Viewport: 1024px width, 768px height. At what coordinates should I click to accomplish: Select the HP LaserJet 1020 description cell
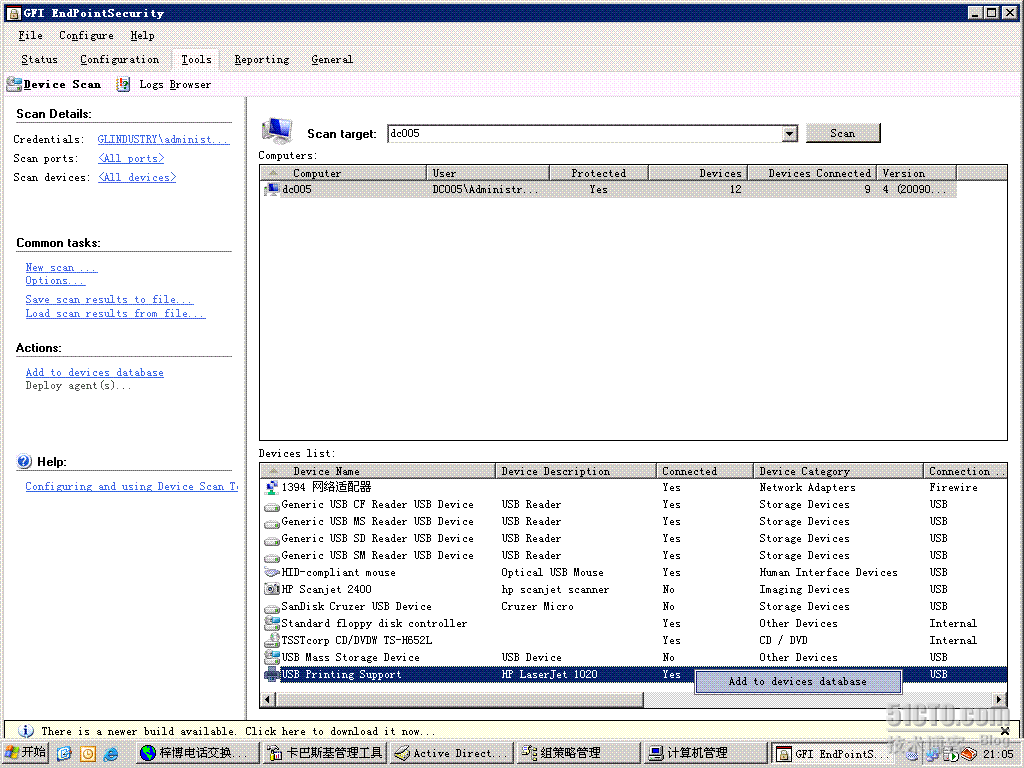549,674
